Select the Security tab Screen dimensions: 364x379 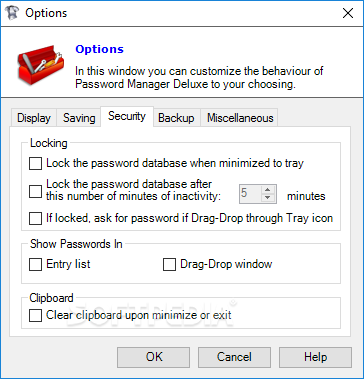127,116
